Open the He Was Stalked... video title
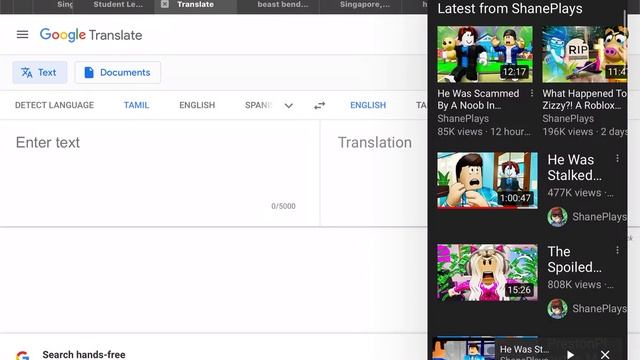 574,167
